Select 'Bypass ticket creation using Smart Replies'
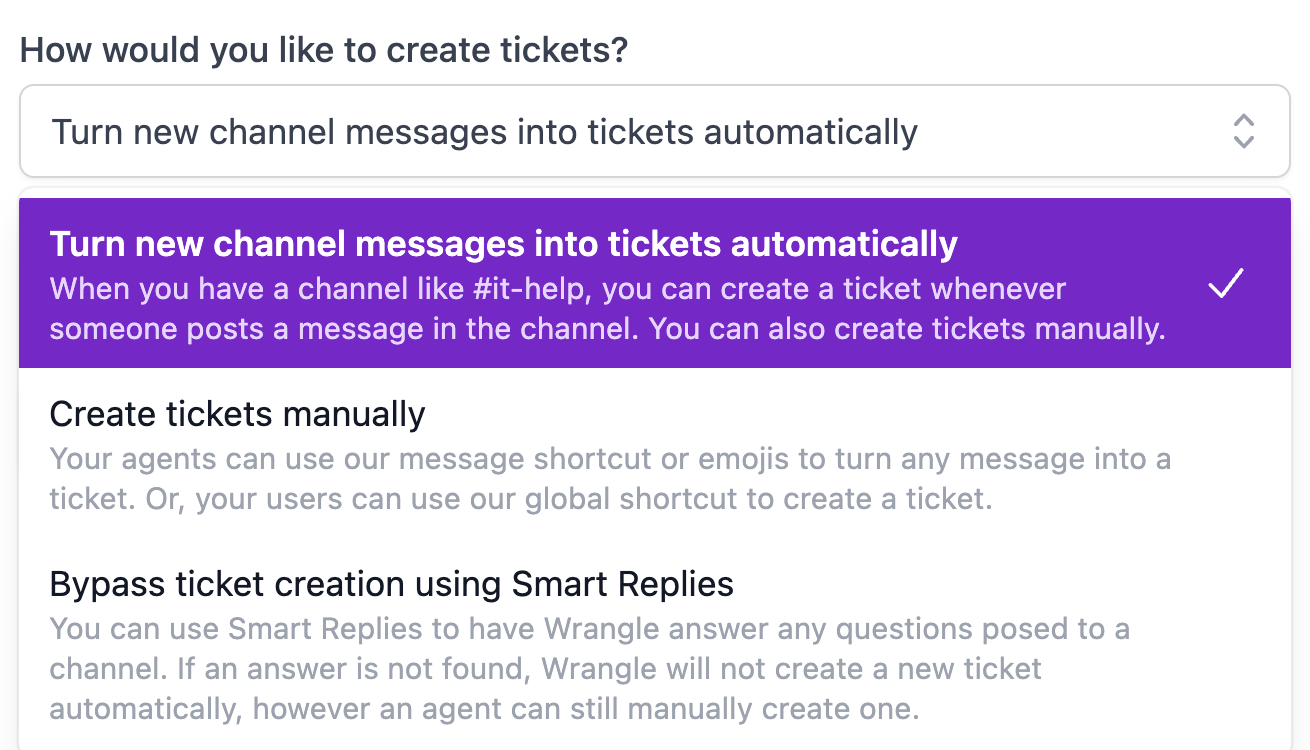The width and height of the screenshot is (1310, 750). [x=391, y=585]
